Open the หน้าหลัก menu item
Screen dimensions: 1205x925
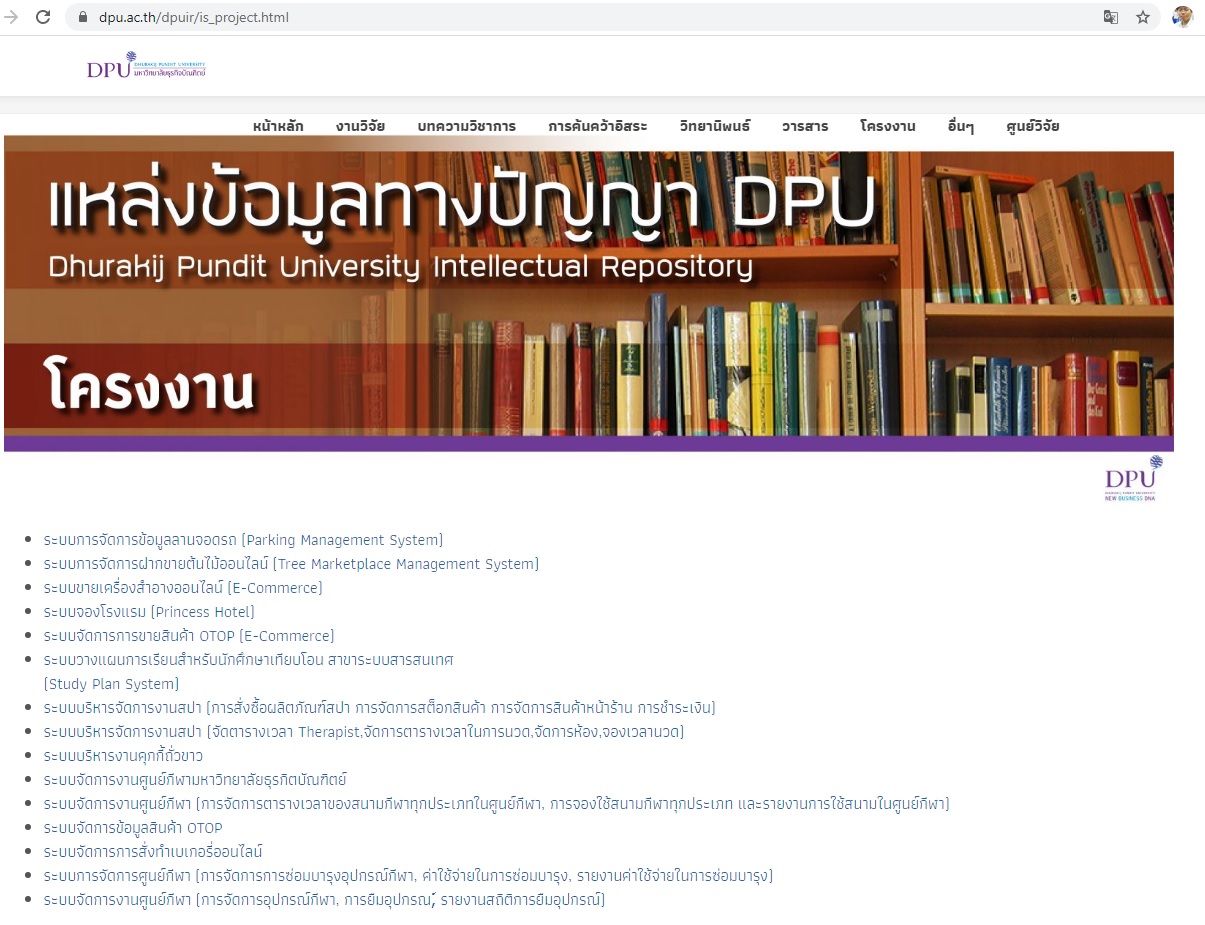(278, 126)
